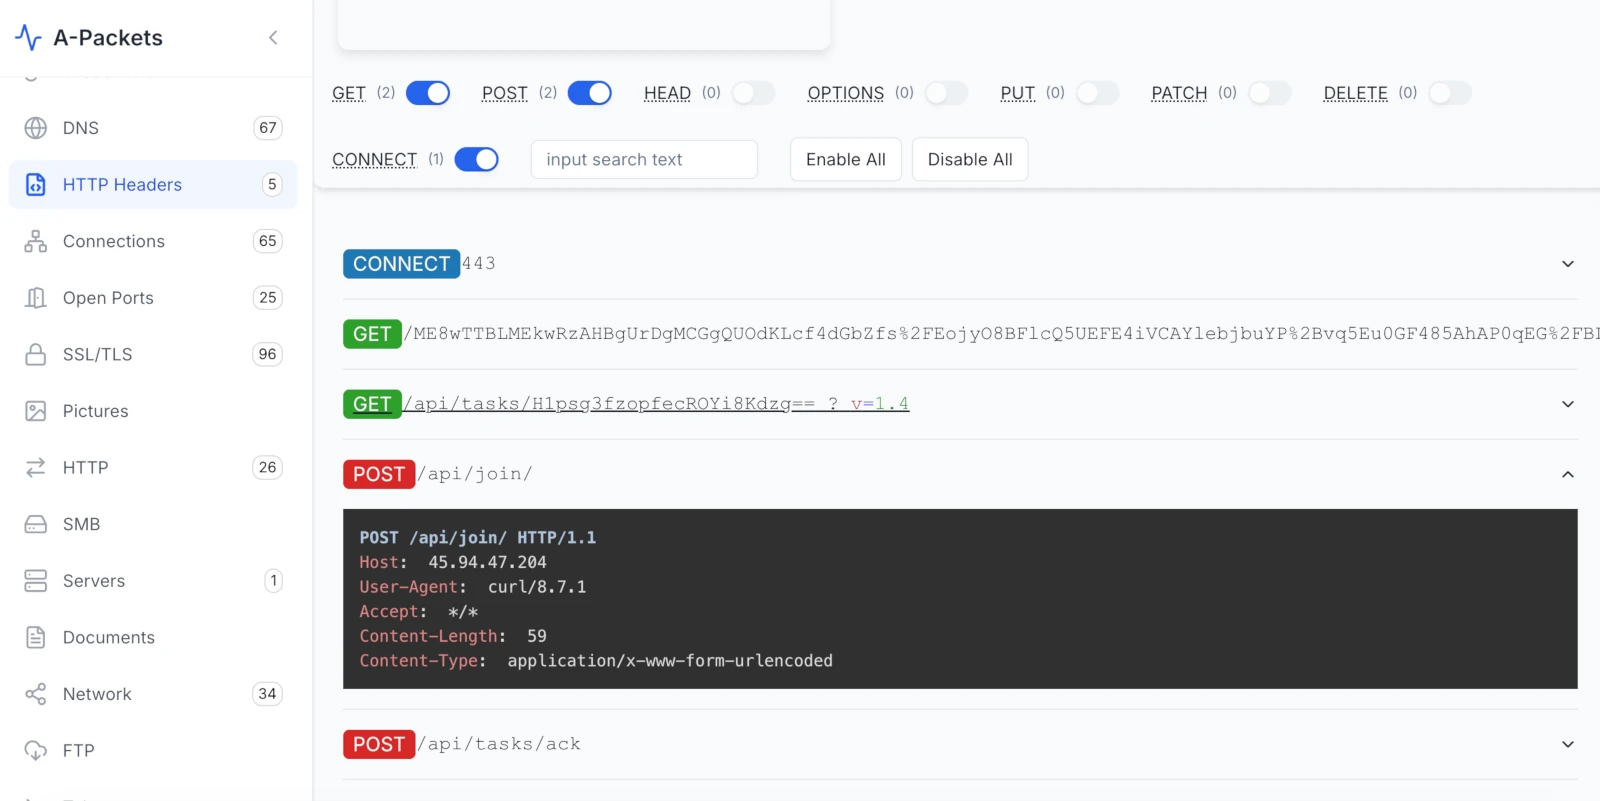
Task: Expand the POST /api/tasks/ack request
Action: (1568, 744)
